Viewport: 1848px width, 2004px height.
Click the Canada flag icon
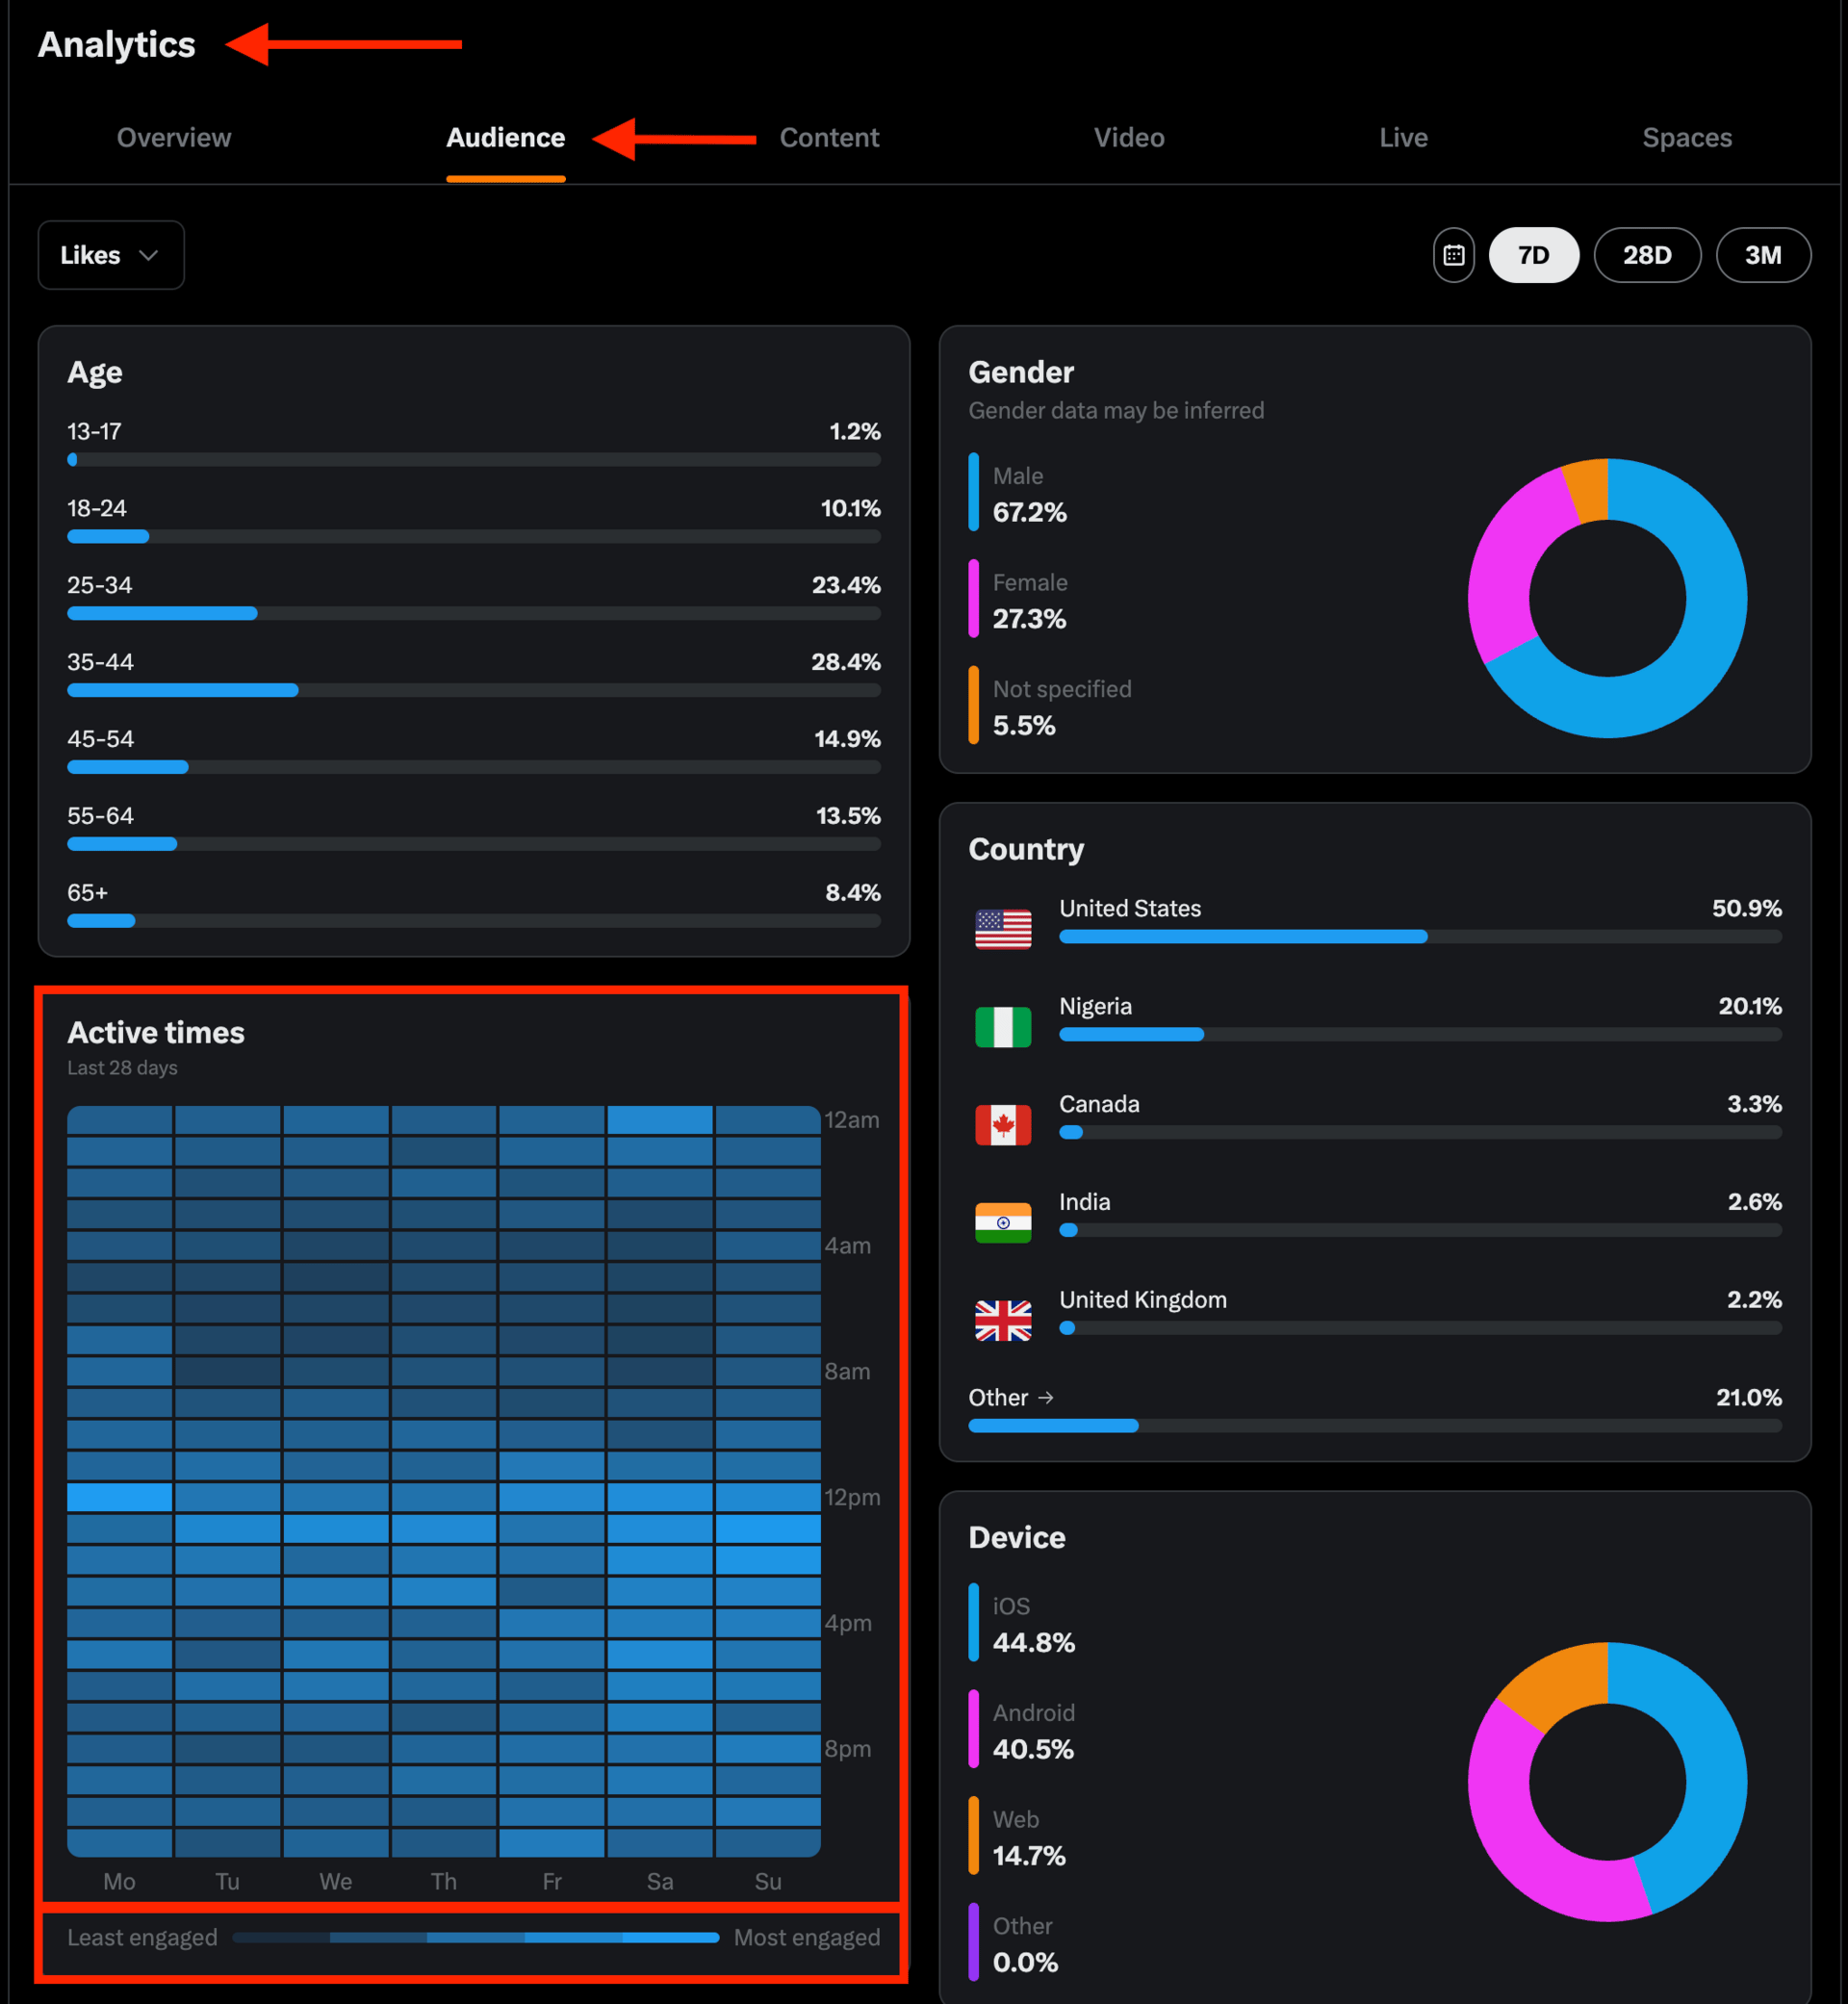1003,1125
